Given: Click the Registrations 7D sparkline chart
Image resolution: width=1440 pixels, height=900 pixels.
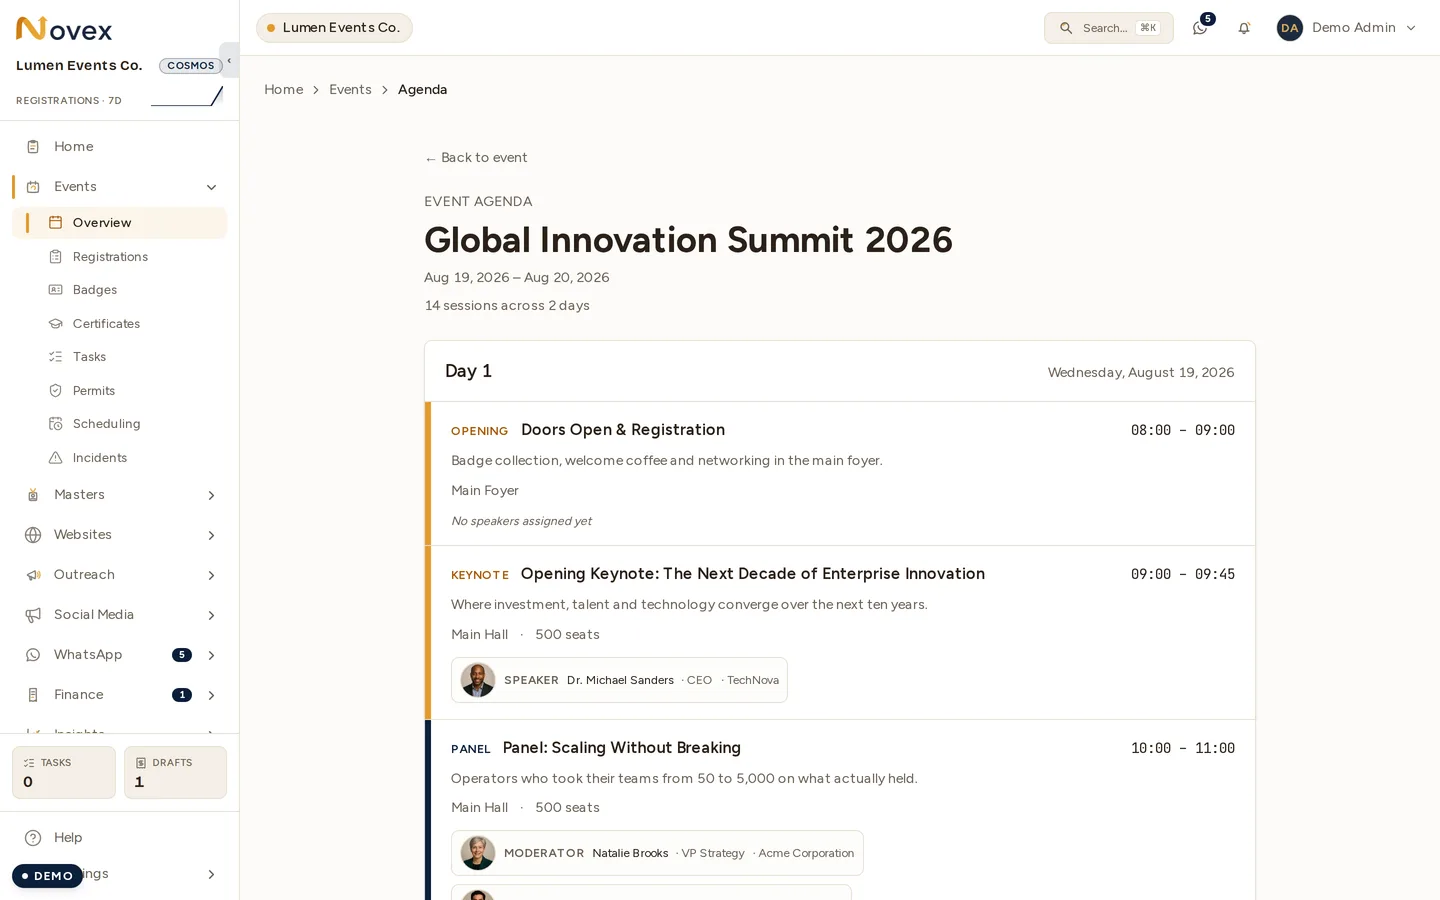Looking at the screenshot, I should [x=187, y=97].
